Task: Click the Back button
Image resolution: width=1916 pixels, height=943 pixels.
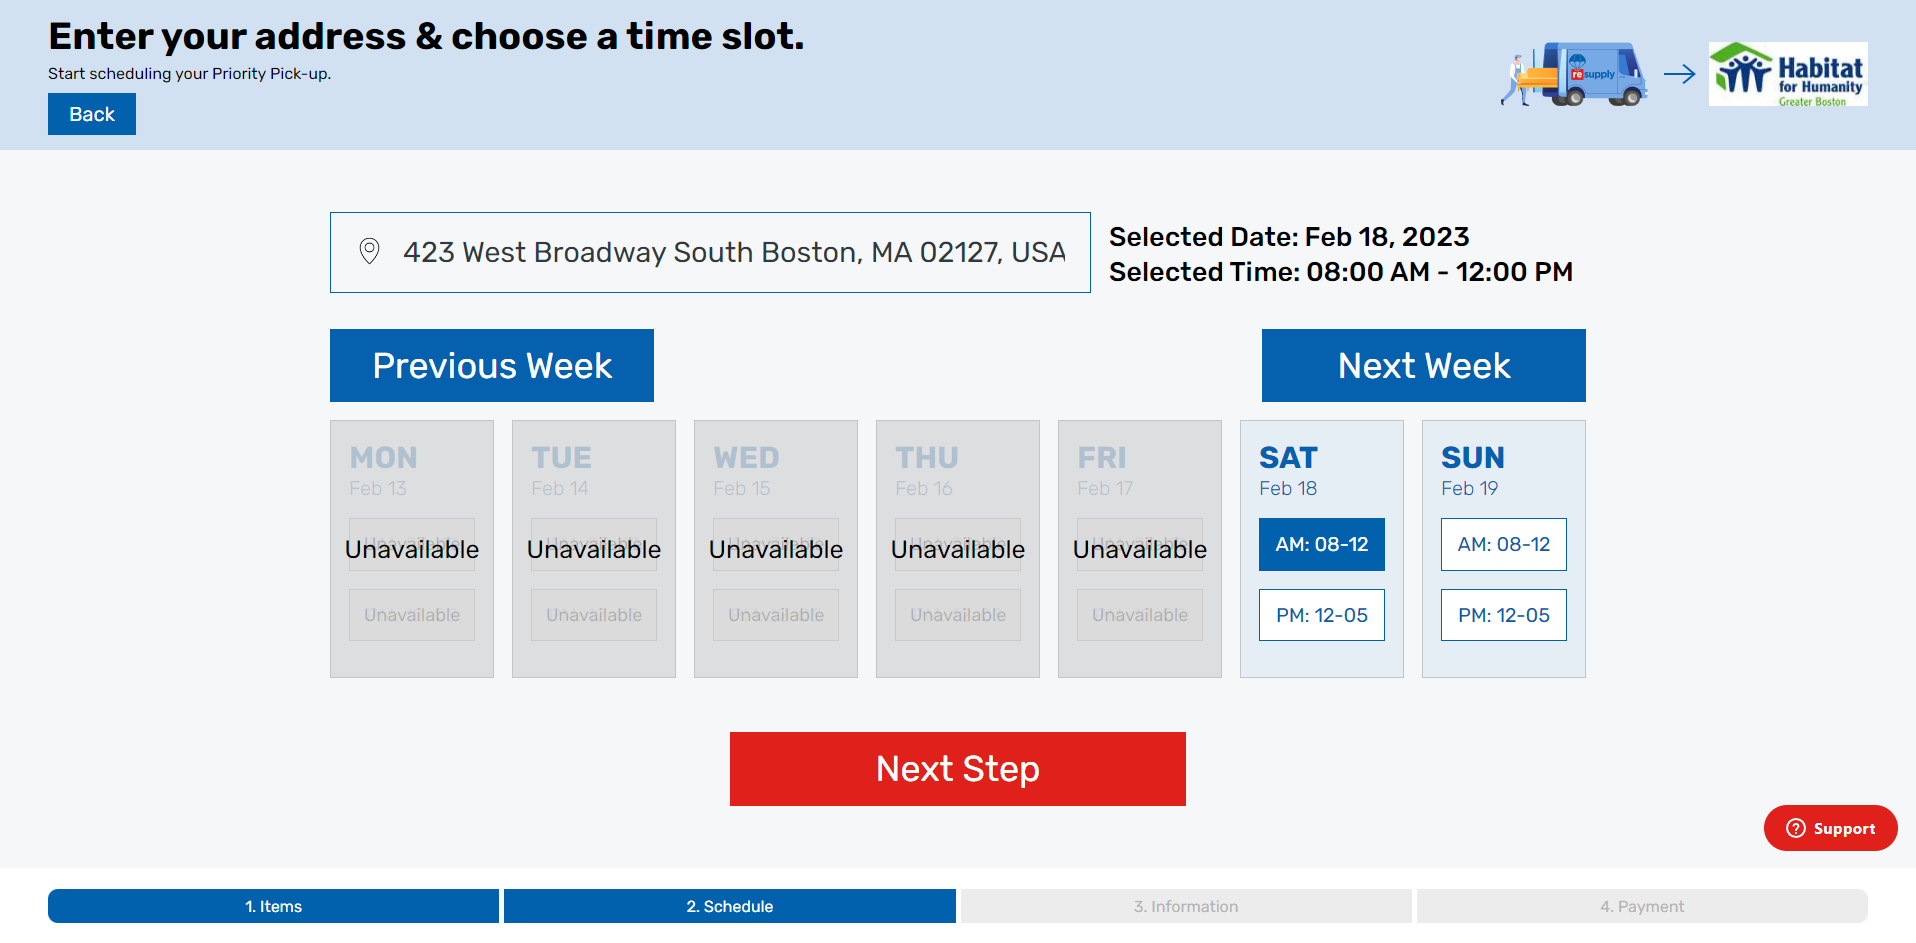Action: click(x=92, y=114)
